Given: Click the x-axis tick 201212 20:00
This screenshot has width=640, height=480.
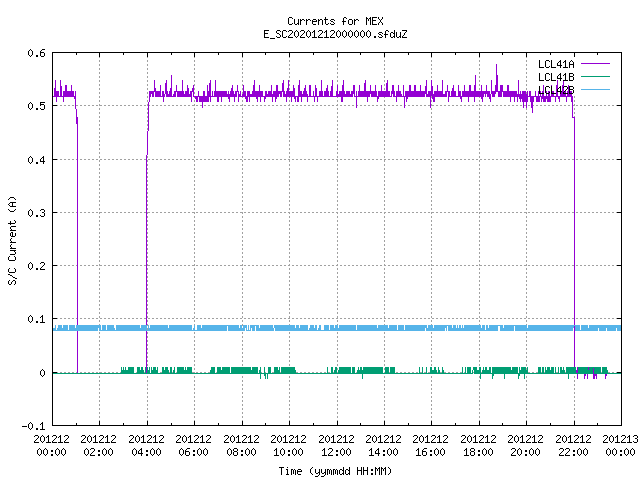Looking at the screenshot, I should pos(525,445).
